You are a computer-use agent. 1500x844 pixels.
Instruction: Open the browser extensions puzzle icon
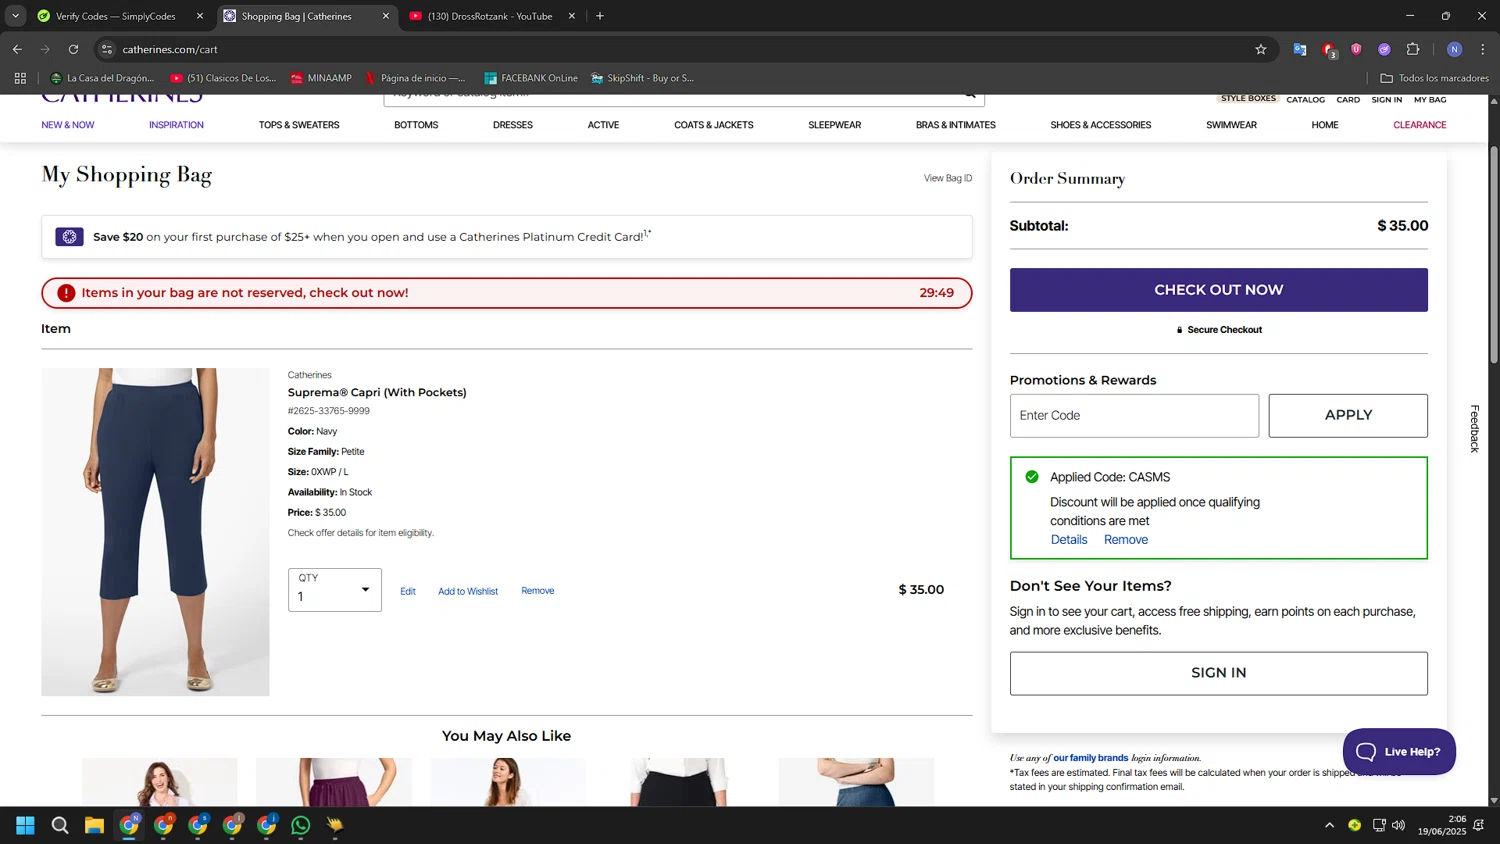[1413, 49]
